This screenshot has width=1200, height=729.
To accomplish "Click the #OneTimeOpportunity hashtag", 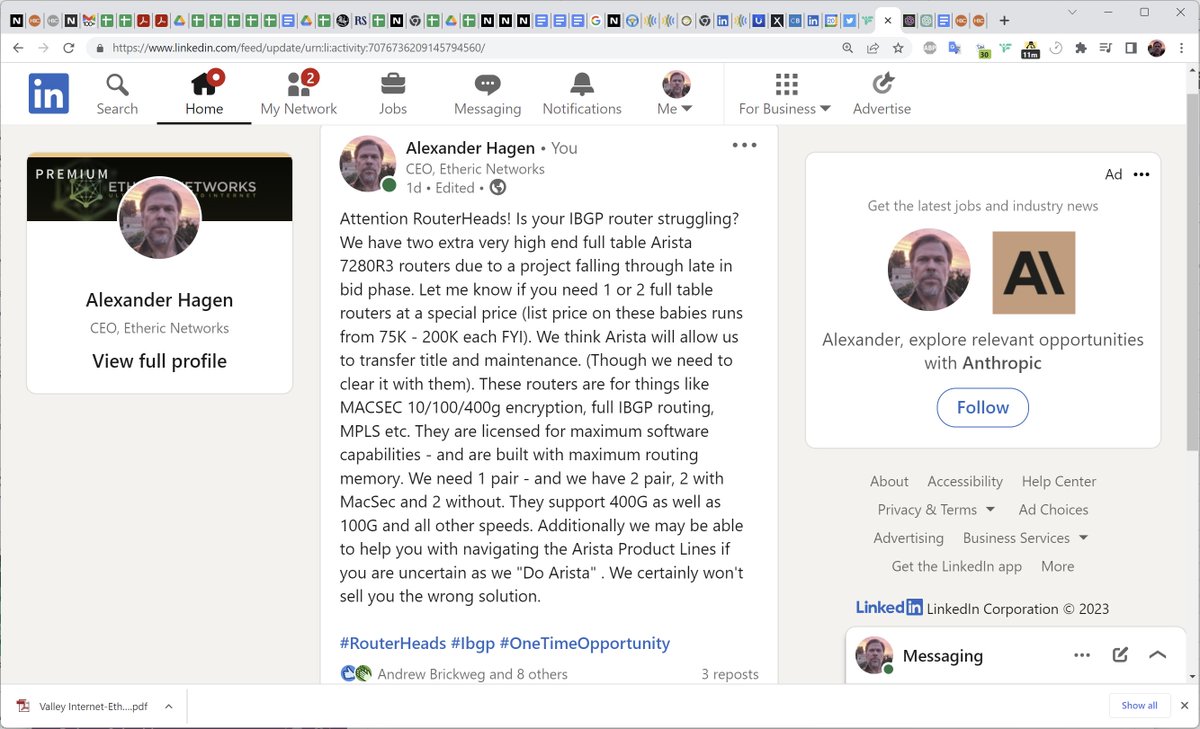I will [x=585, y=643].
